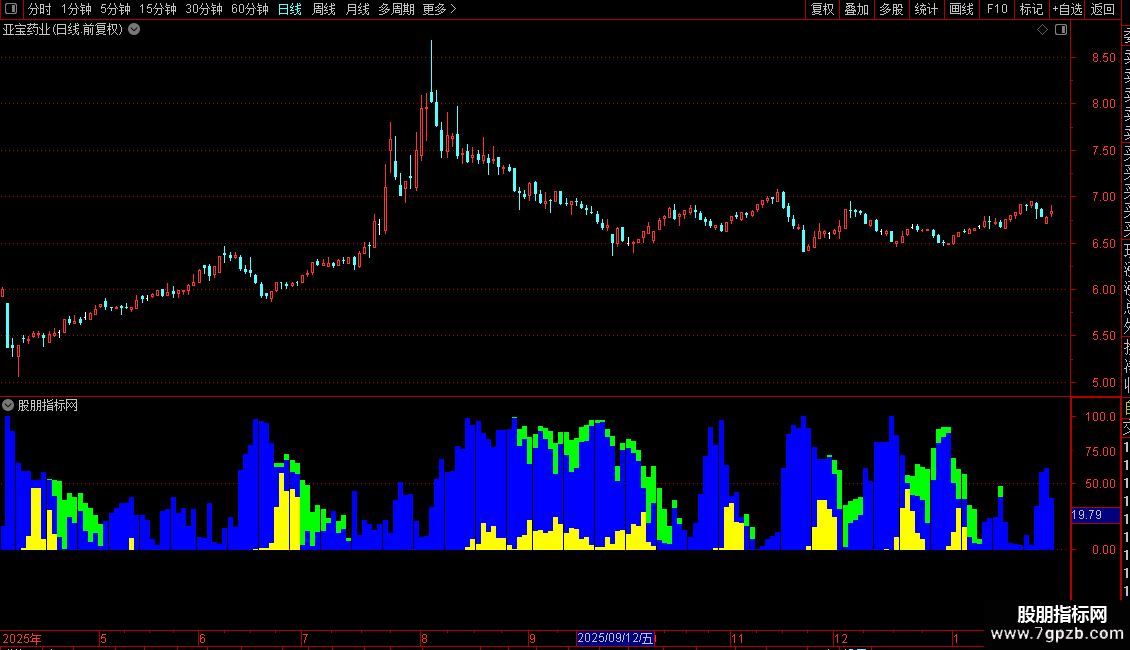Click month 11 on the time axis
This screenshot has height=650, width=1130.
coord(737,638)
